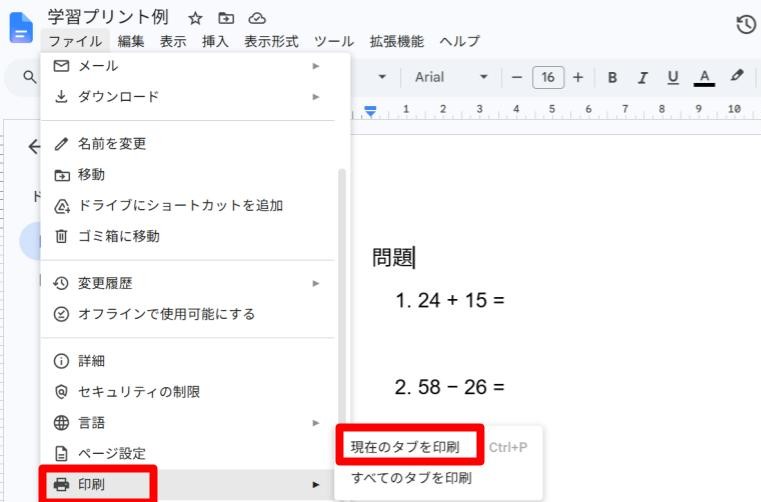Click the search magnifier in toolbar

click(x=30, y=77)
